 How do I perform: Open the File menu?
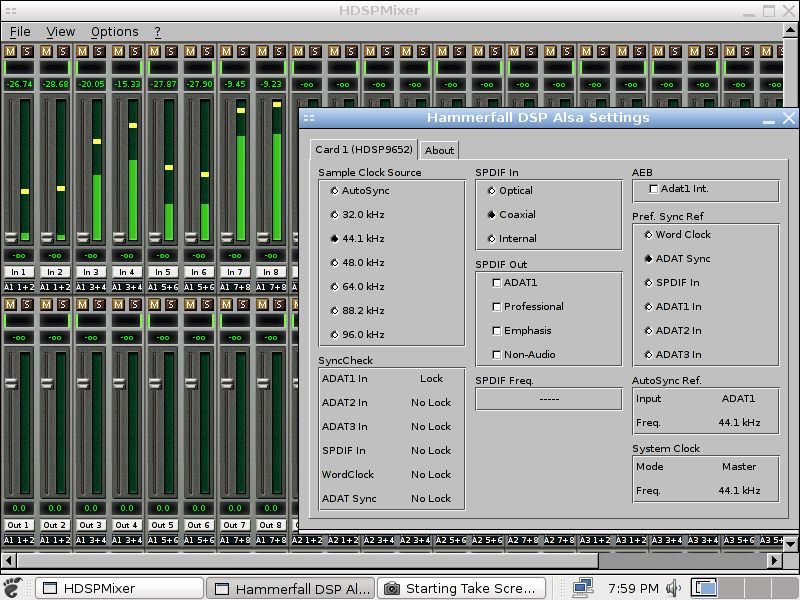click(20, 32)
